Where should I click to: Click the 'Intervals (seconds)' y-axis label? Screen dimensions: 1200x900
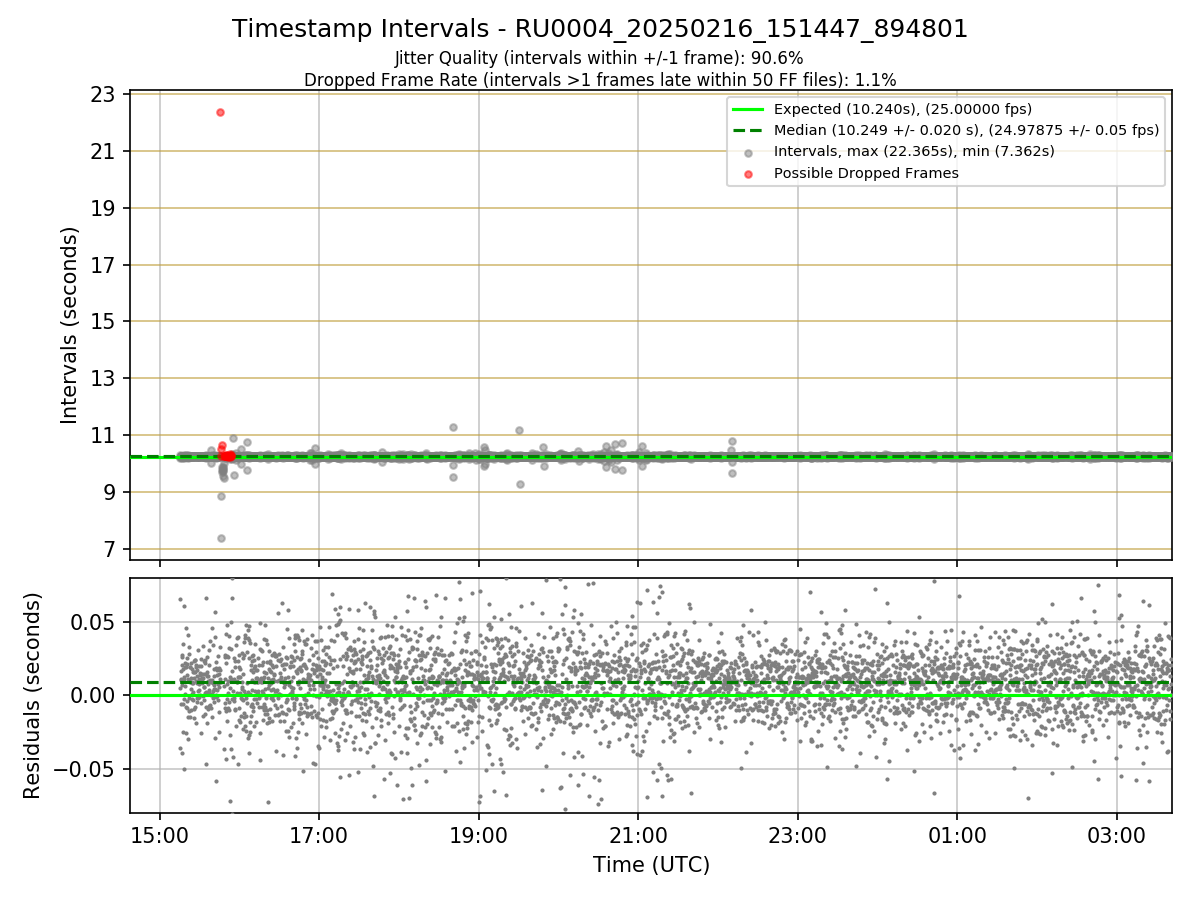(70, 325)
